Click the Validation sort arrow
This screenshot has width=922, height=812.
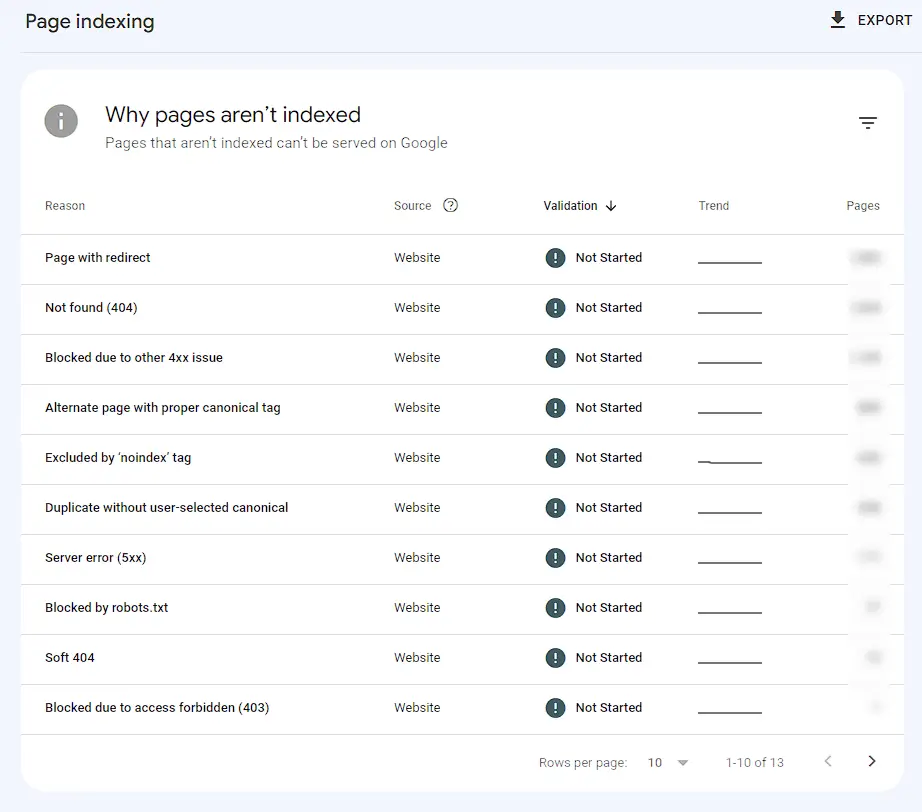click(x=611, y=206)
